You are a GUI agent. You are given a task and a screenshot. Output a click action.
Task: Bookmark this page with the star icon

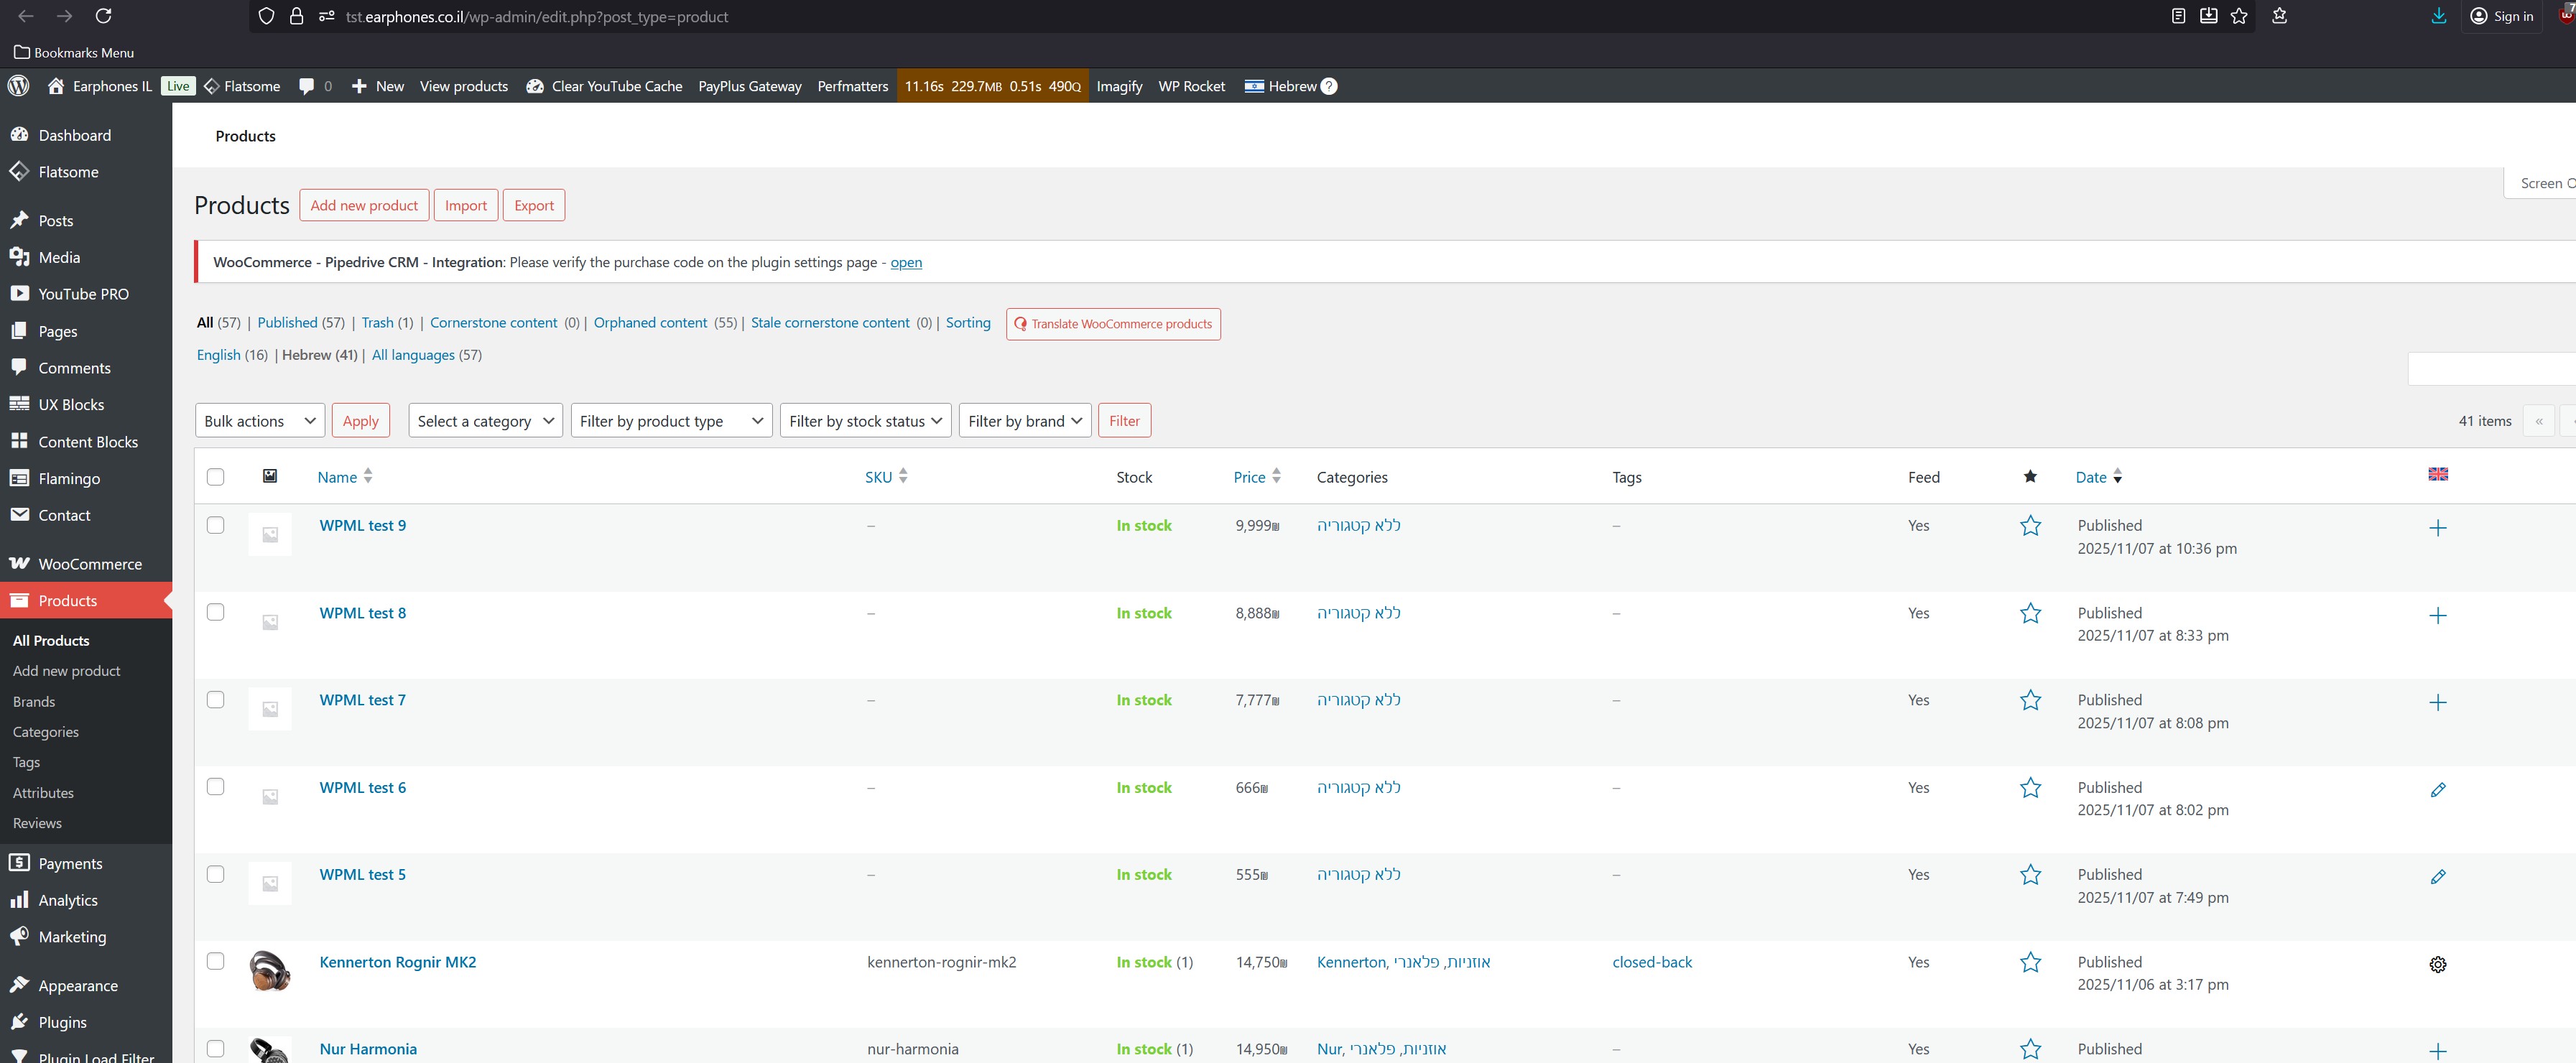[2239, 16]
